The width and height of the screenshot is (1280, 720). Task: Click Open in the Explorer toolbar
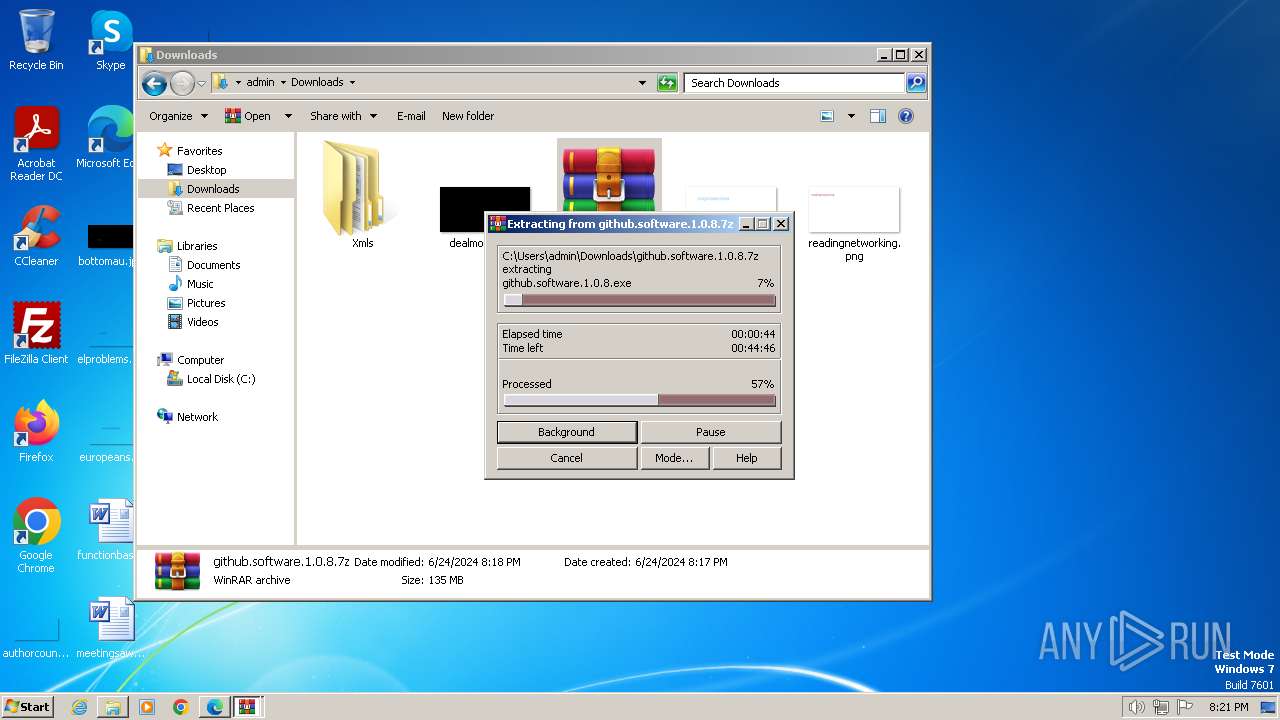(248, 116)
